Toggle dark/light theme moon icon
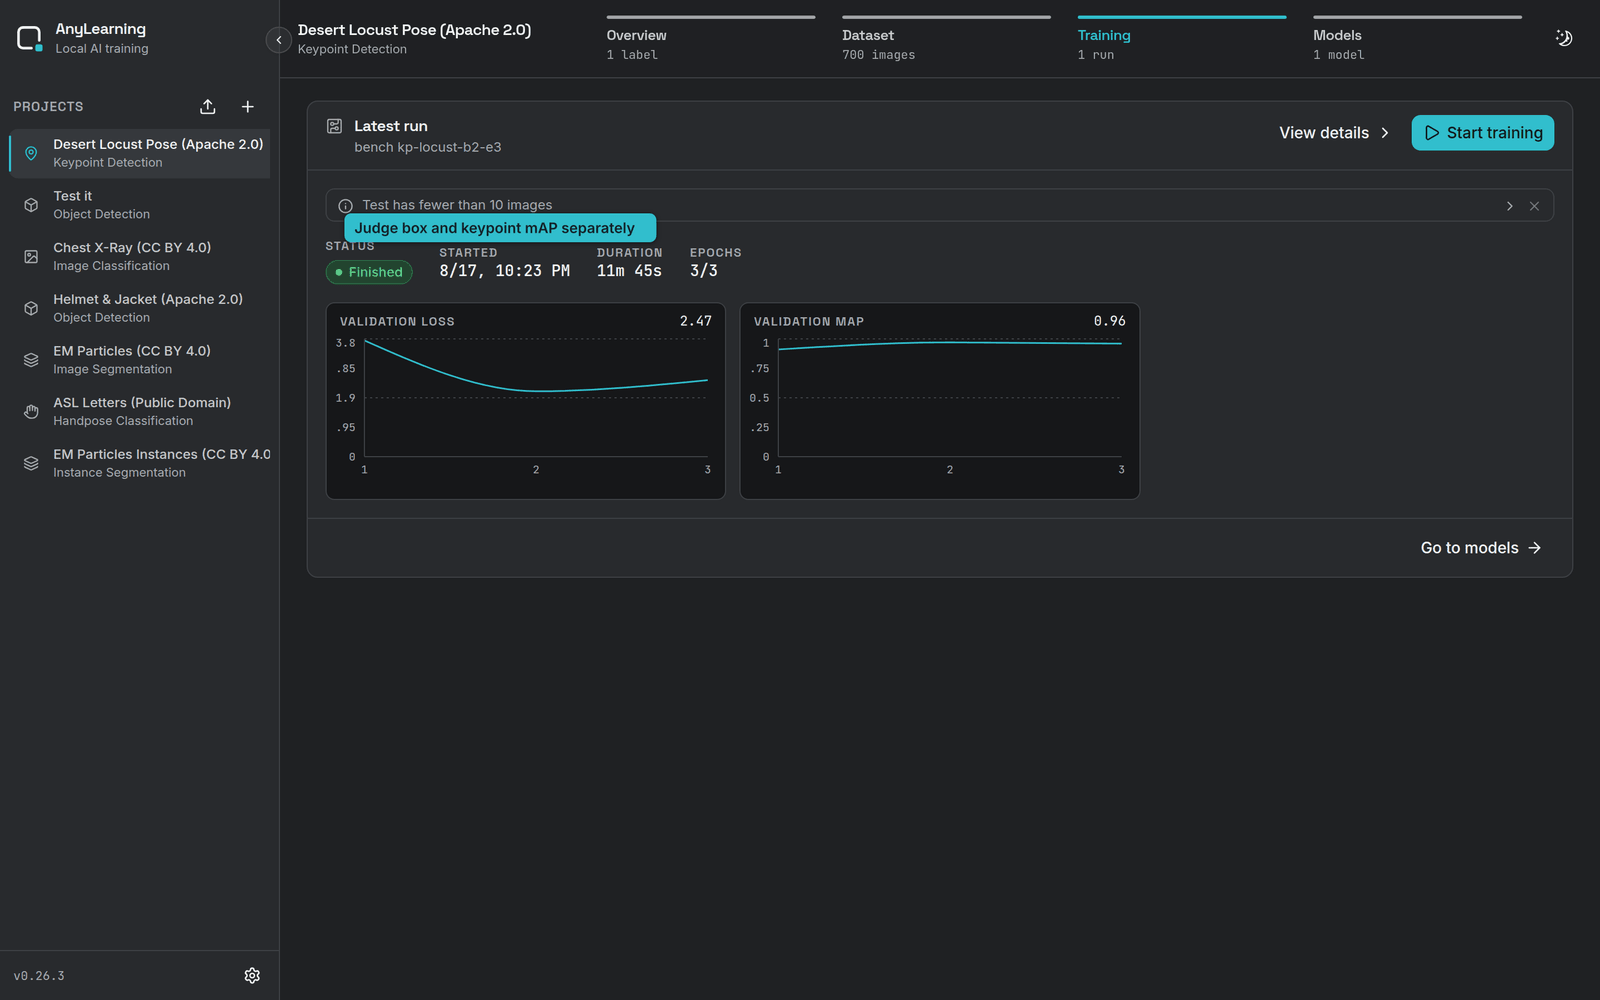 (1564, 38)
